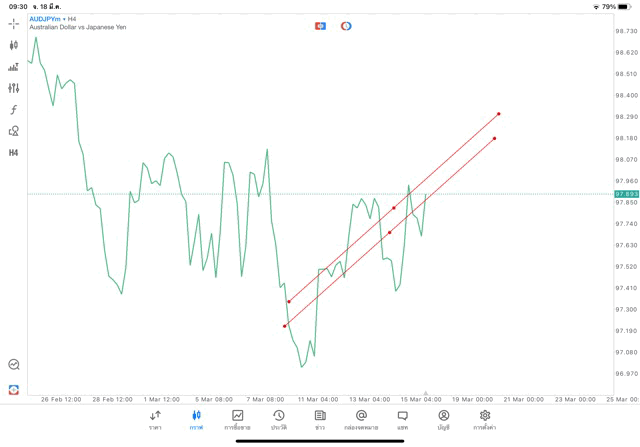The width and height of the screenshot is (640, 447).
Task: Select the upper red trendline end handle
Action: tap(499, 114)
